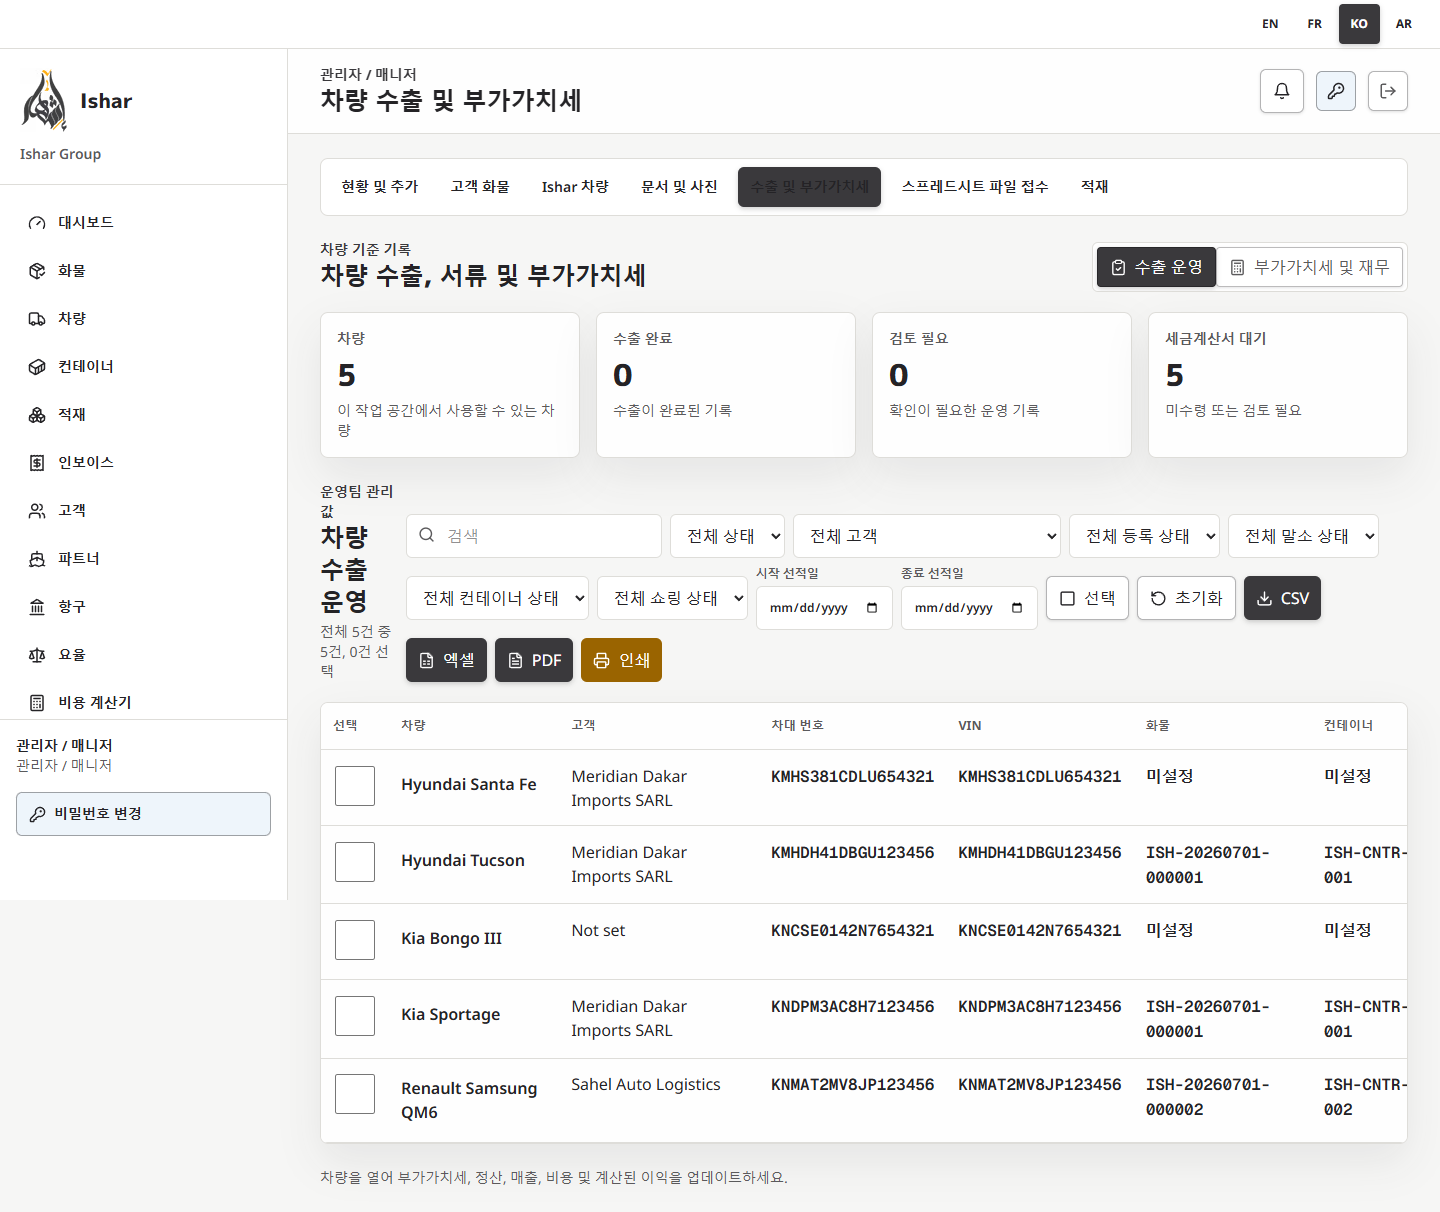Screen dimensions: 1440x1212
Task: Export table with CSV button
Action: [1282, 598]
